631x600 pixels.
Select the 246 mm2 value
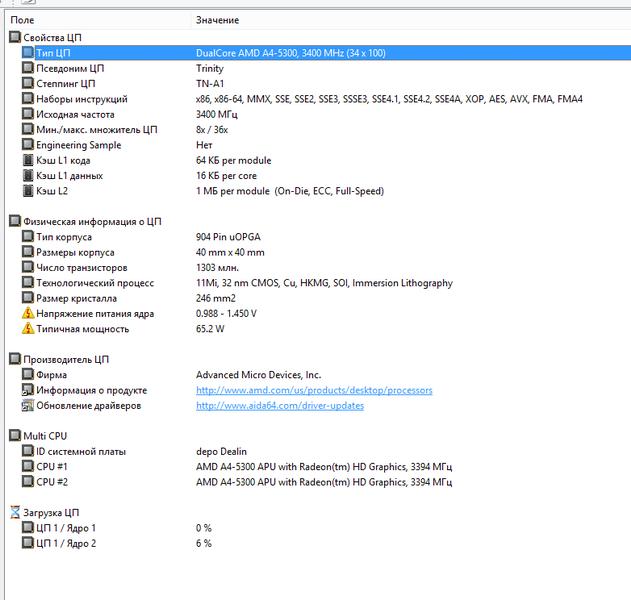216,298
